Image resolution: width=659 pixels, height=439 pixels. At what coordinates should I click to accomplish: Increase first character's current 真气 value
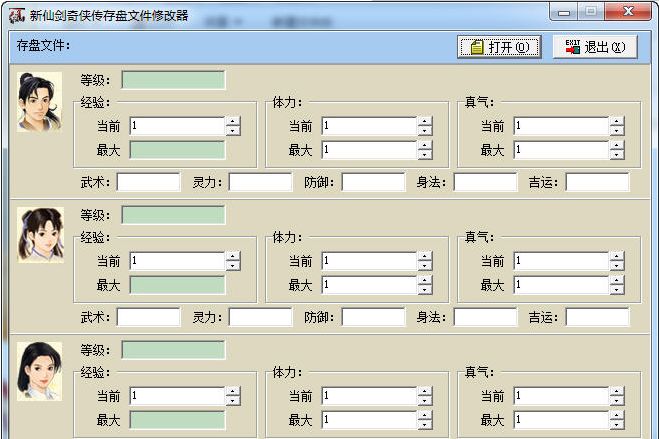click(617, 121)
